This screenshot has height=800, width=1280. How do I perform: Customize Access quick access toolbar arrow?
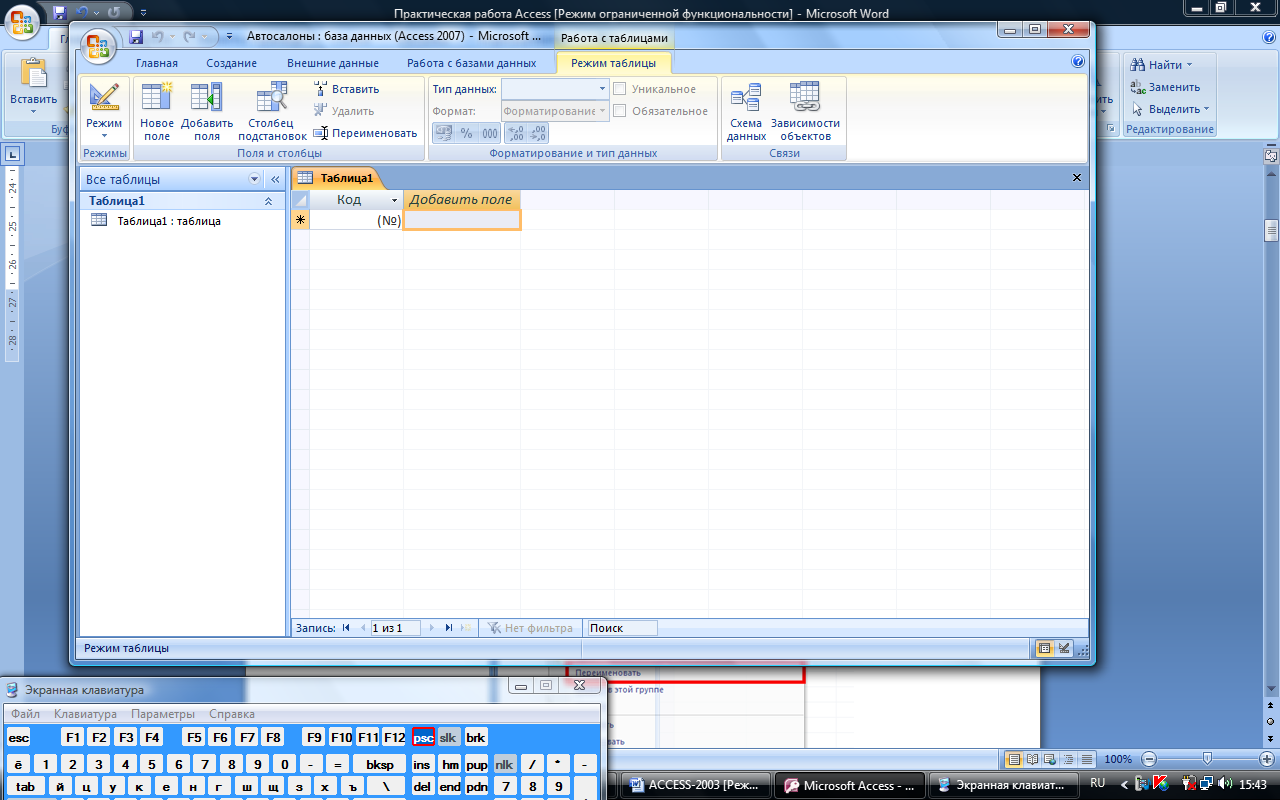tap(229, 37)
